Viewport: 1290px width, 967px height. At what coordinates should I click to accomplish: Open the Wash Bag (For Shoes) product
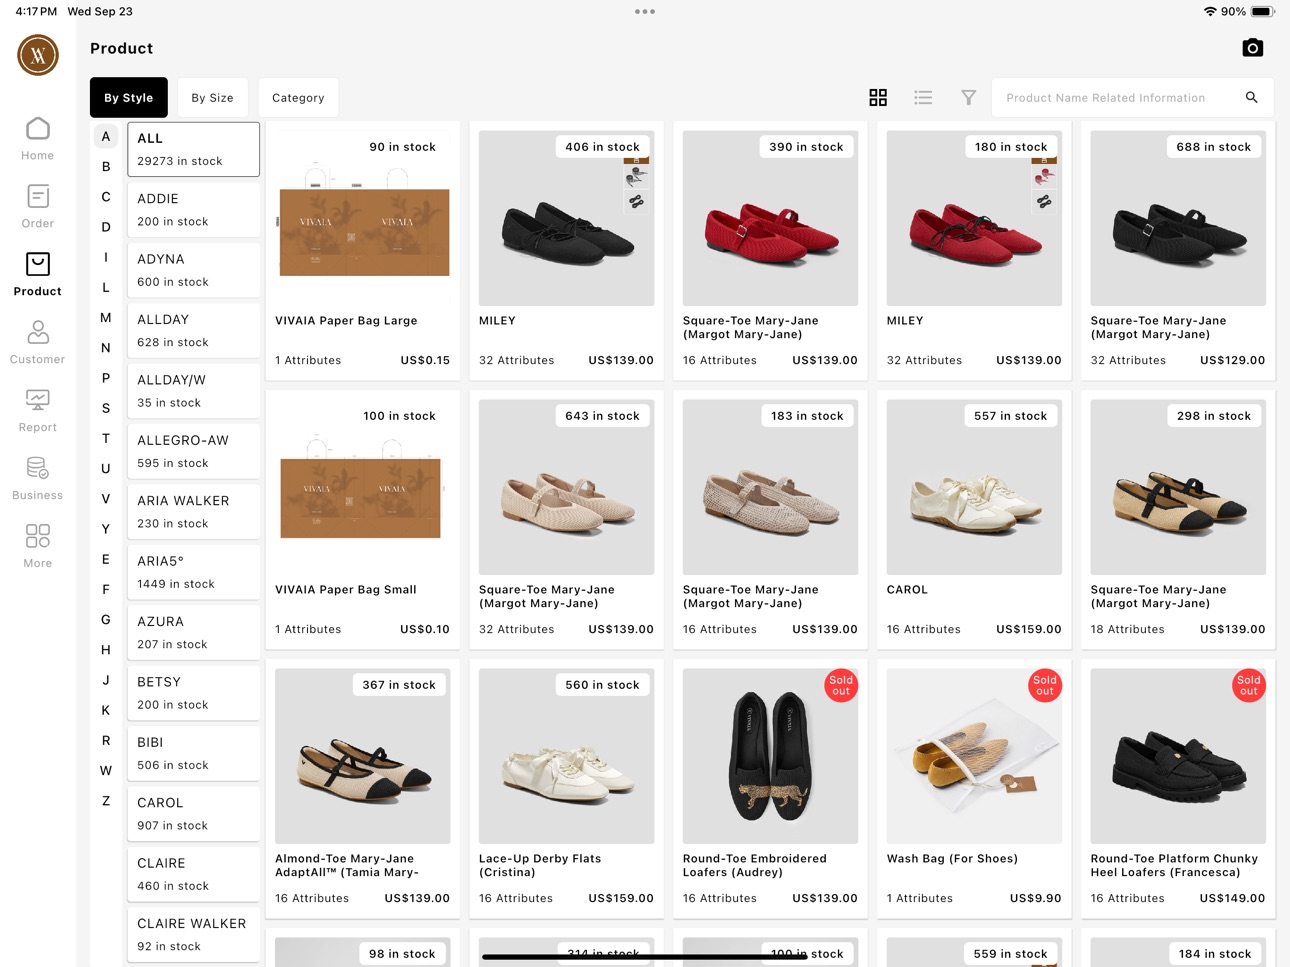click(974, 789)
